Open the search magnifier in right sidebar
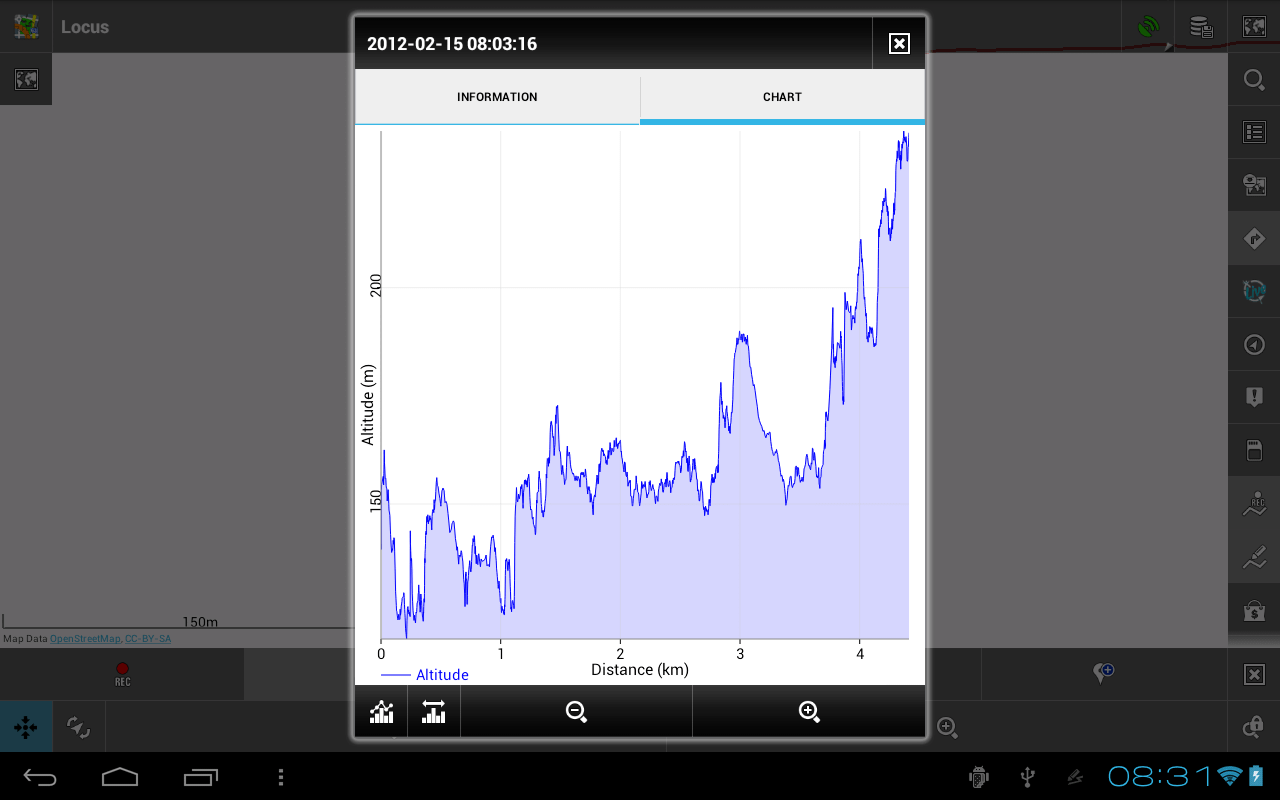This screenshot has width=1280, height=800. tap(1254, 80)
